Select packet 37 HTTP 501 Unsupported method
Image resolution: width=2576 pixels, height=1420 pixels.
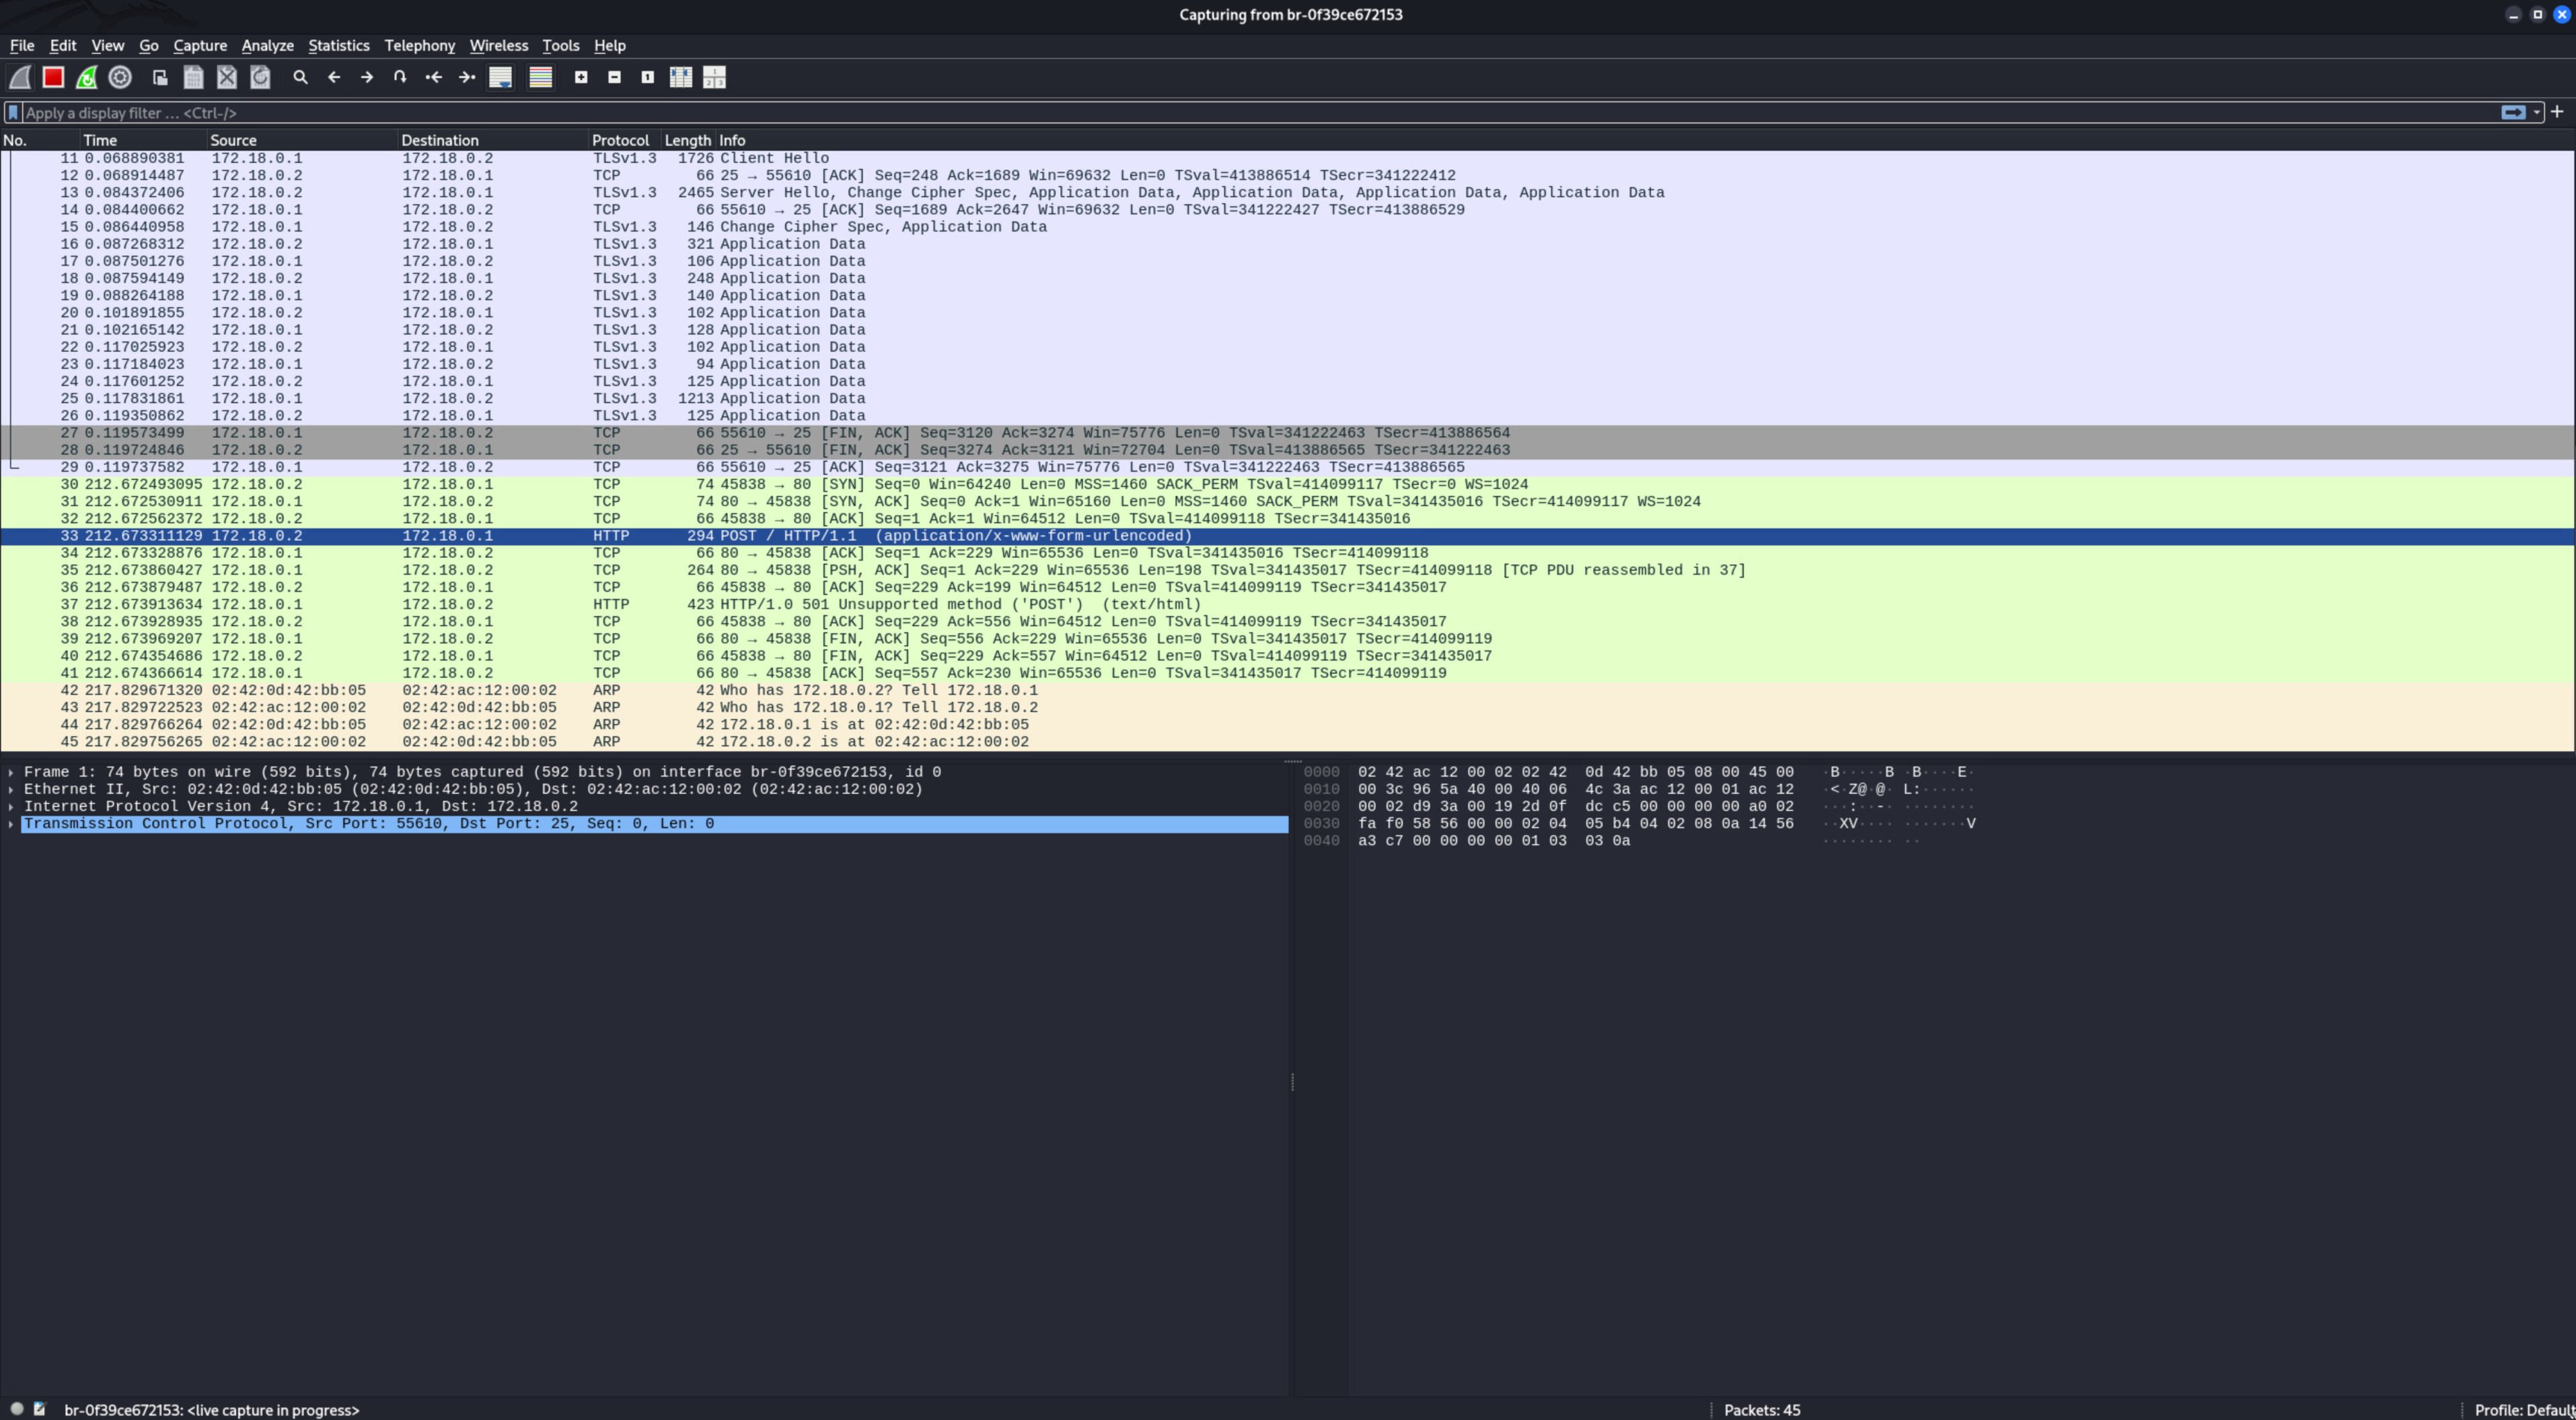point(1288,605)
